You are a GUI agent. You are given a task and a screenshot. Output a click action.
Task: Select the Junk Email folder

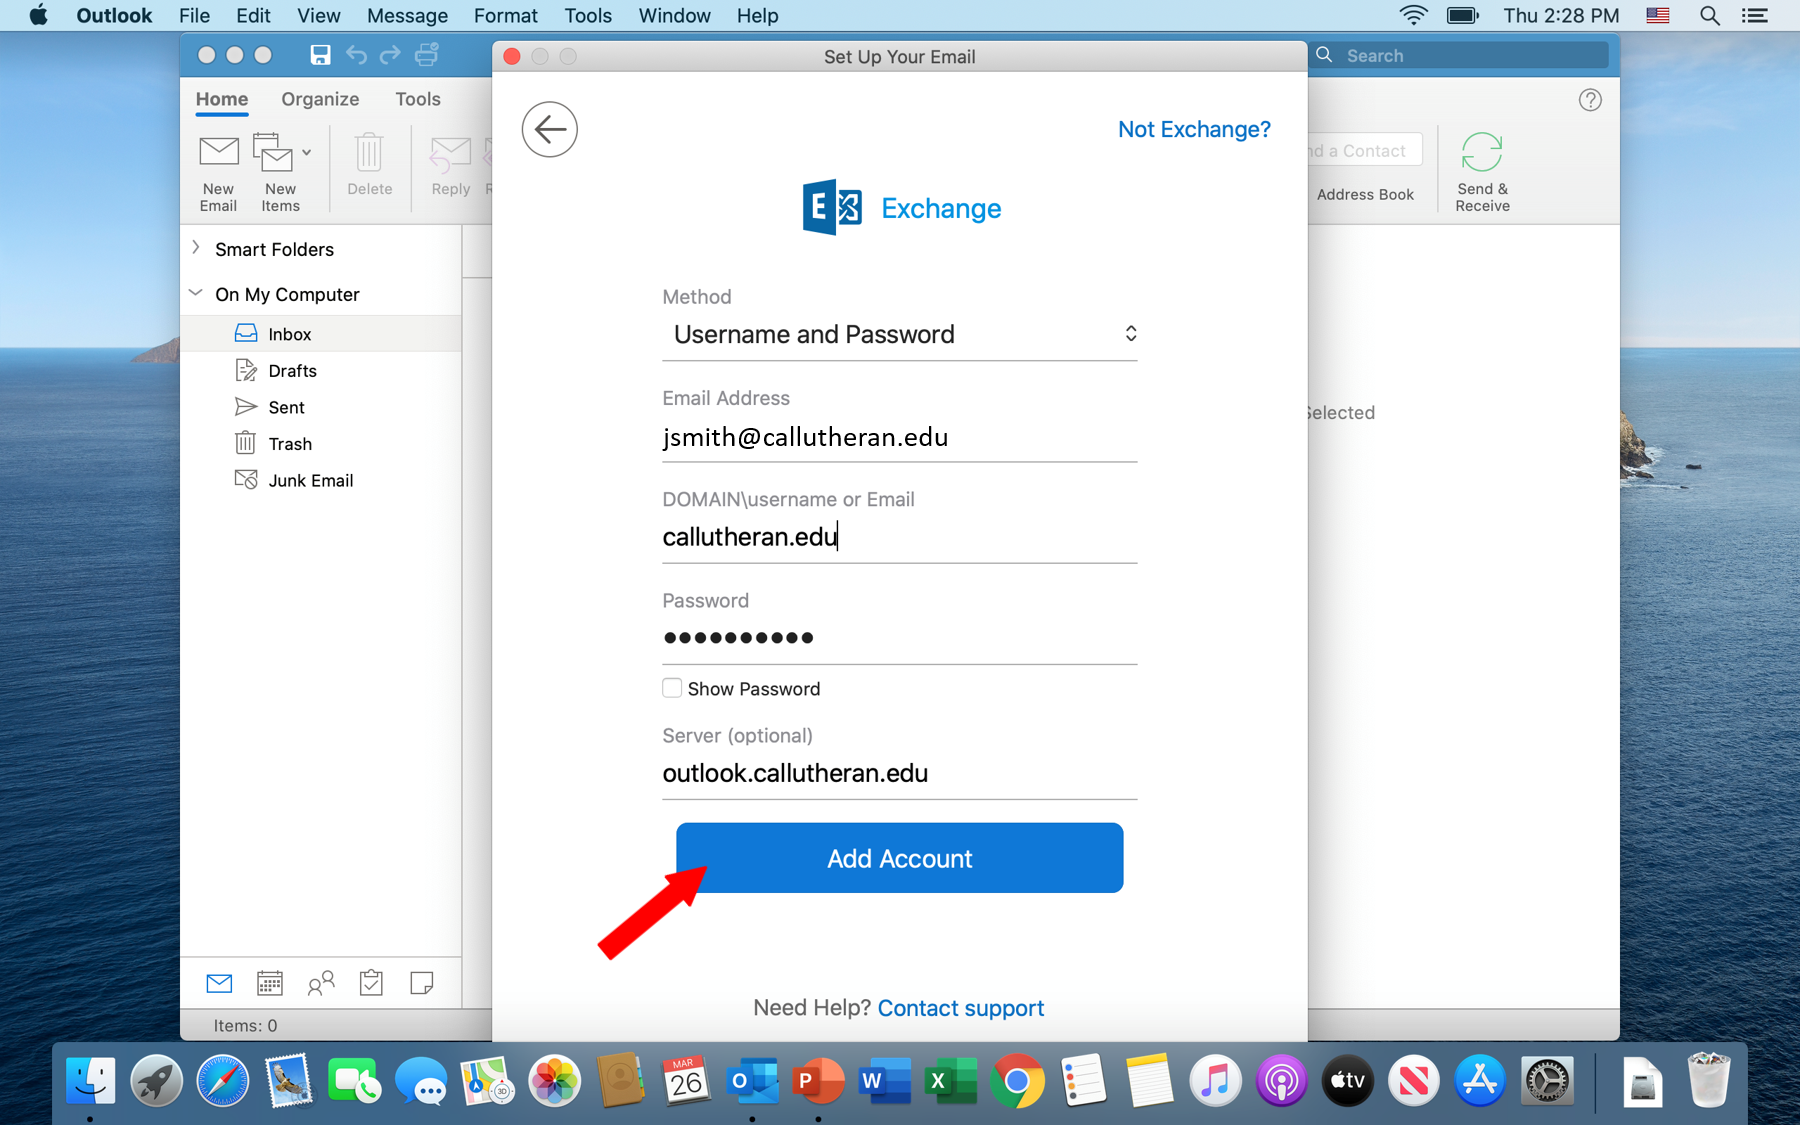[x=320, y=480]
